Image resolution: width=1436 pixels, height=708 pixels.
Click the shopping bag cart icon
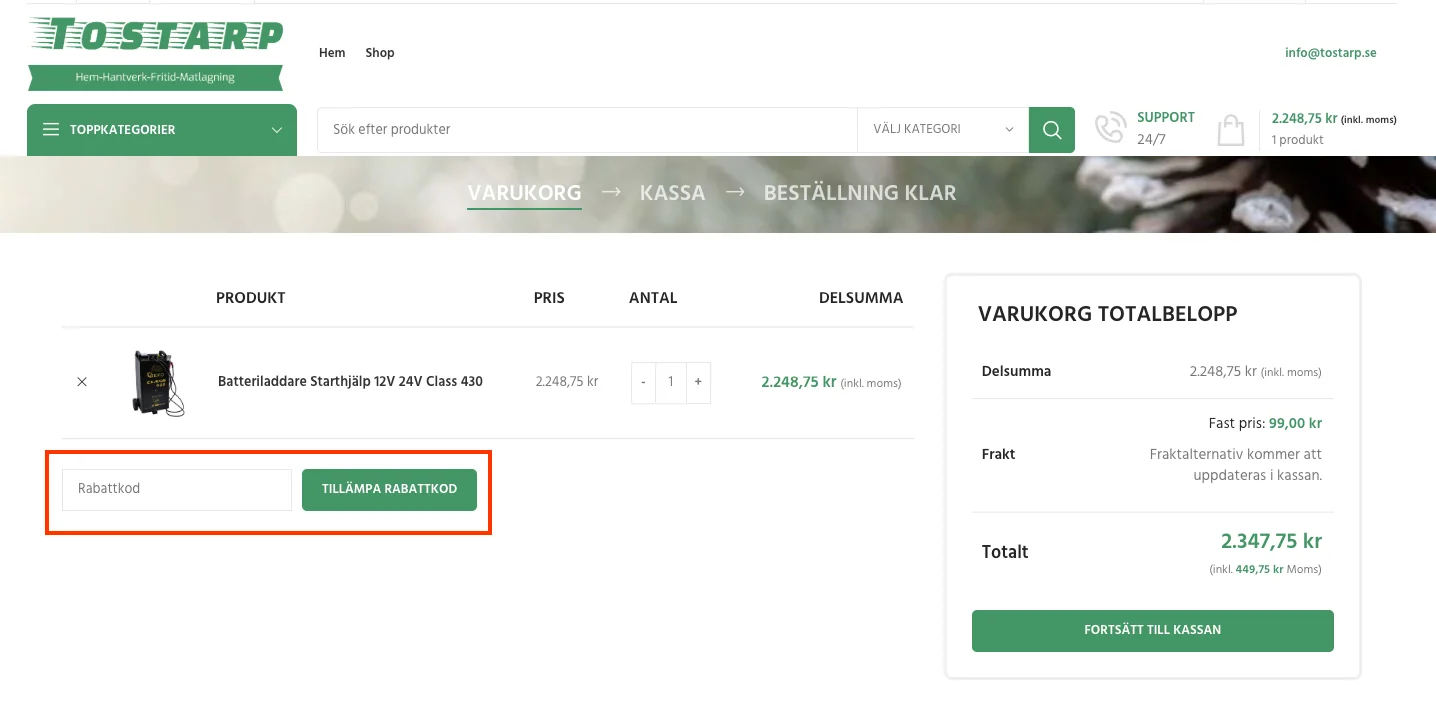[x=1230, y=128]
